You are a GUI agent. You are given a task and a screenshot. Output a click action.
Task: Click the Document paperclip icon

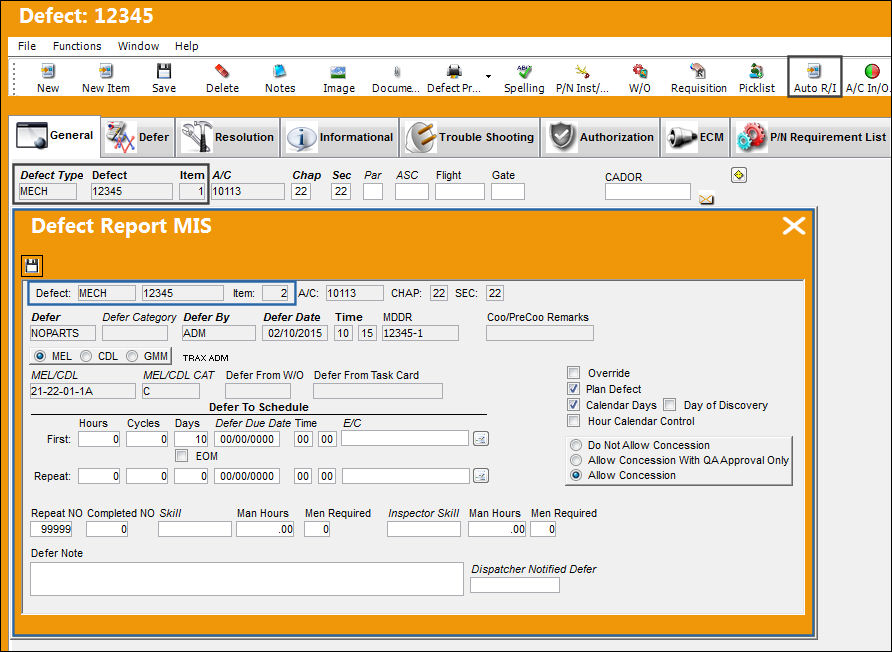point(397,72)
